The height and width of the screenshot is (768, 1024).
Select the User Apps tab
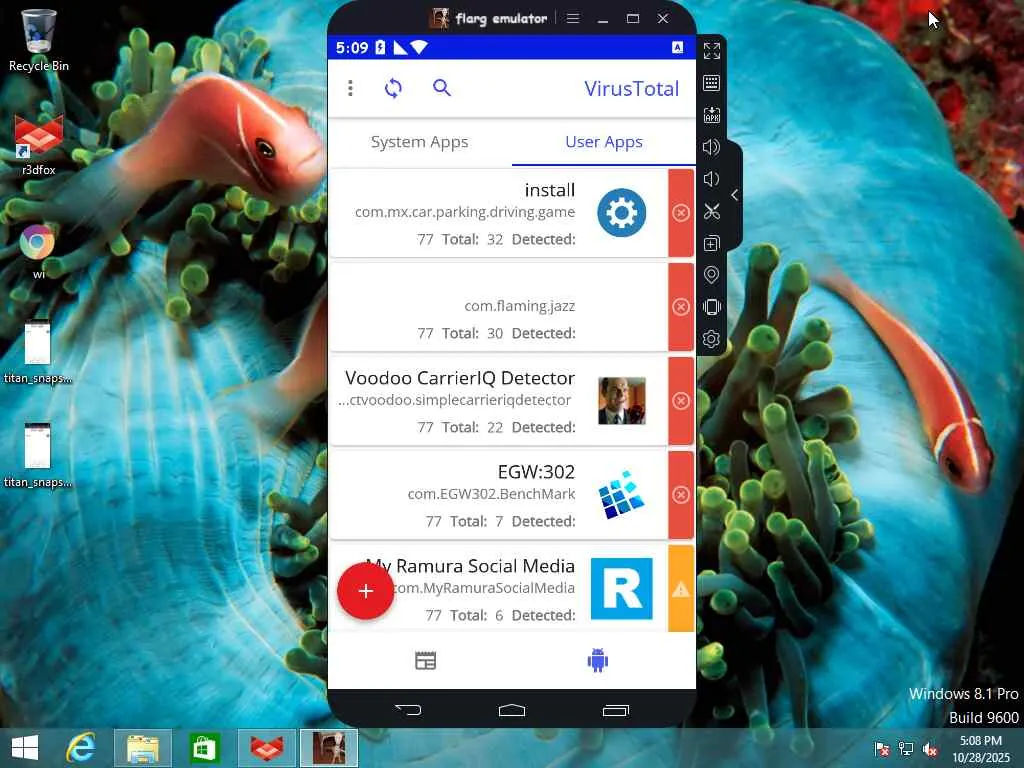pos(603,142)
